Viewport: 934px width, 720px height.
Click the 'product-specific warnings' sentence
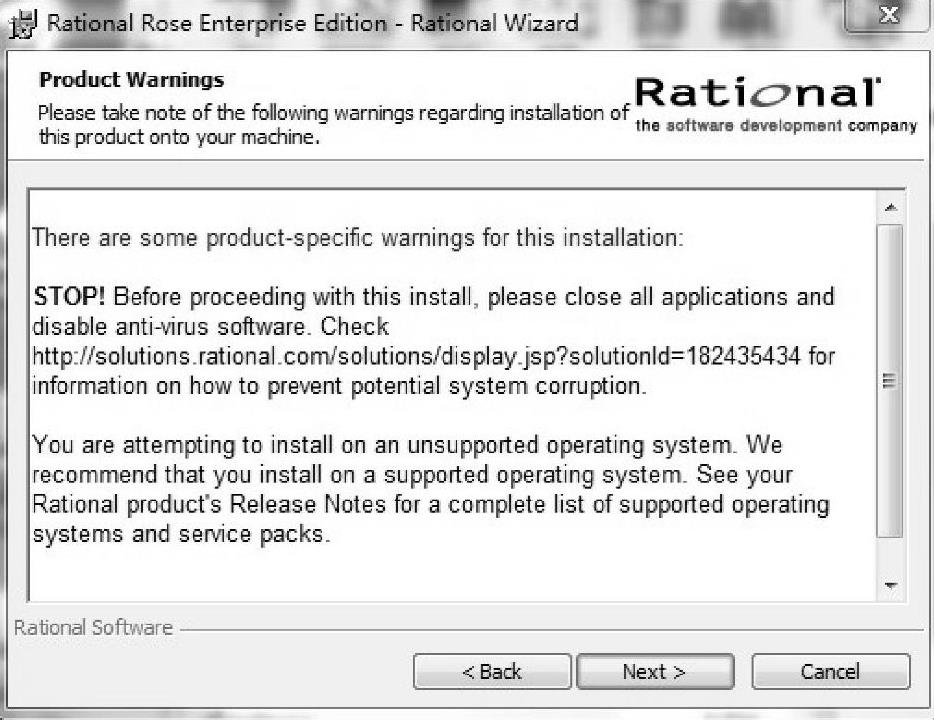coord(357,238)
